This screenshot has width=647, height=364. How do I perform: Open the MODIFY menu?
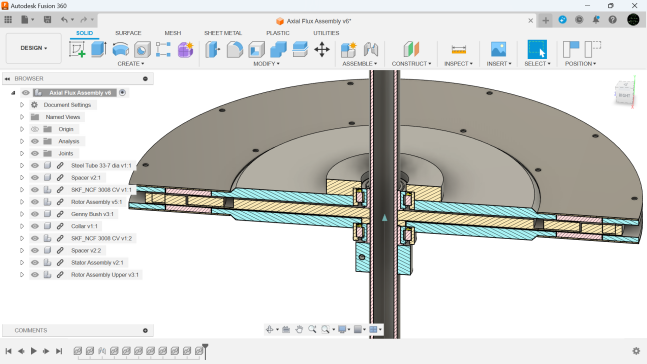click(267, 64)
